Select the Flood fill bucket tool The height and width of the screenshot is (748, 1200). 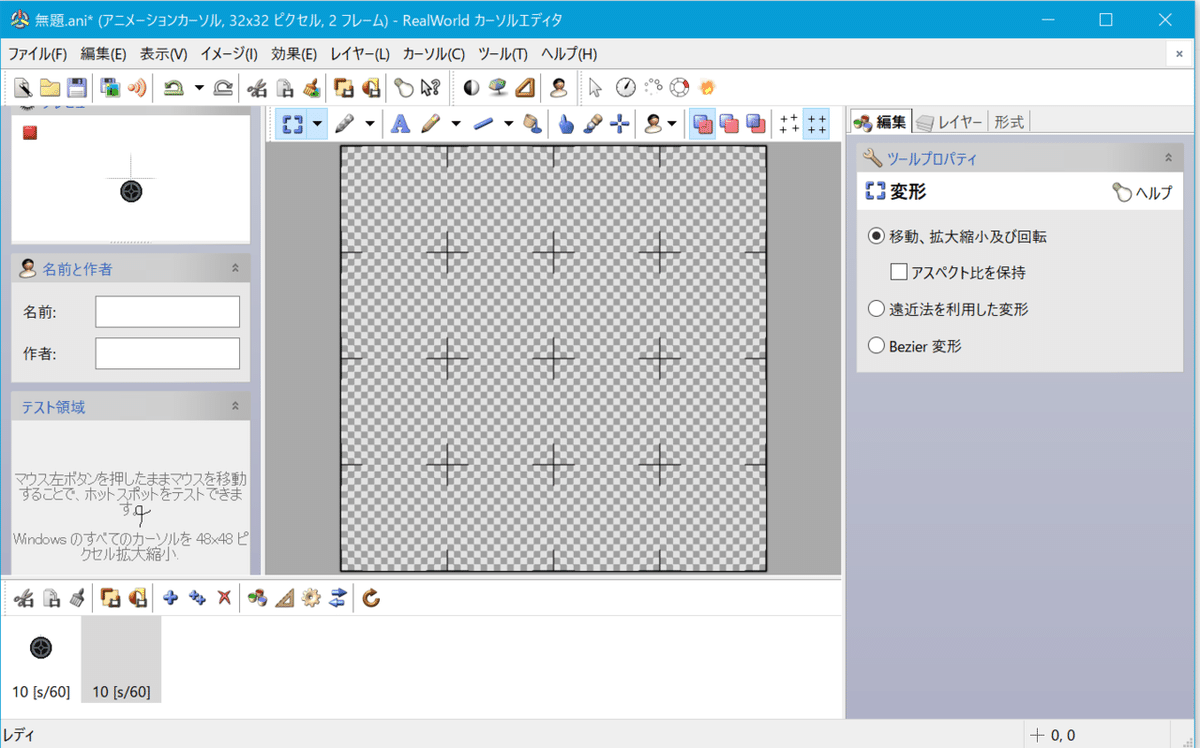(533, 124)
